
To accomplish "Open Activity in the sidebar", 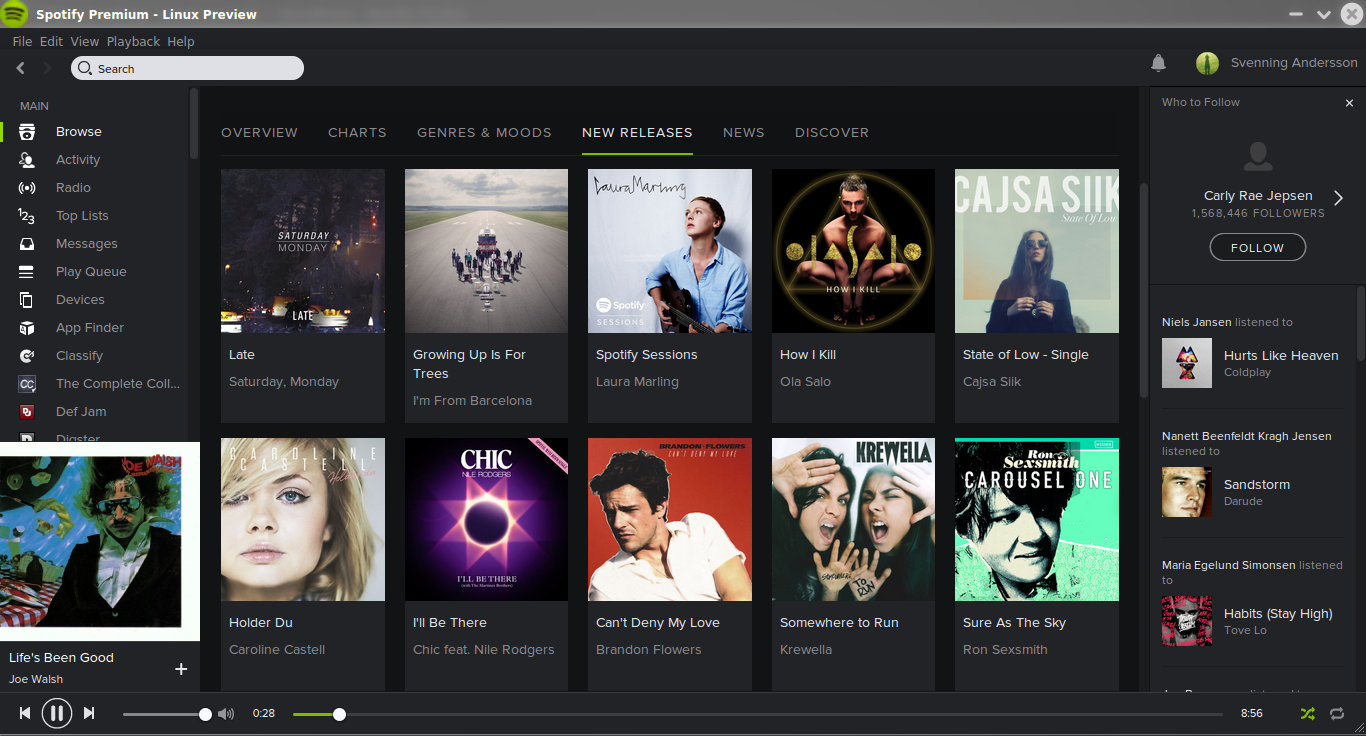I will click(78, 160).
